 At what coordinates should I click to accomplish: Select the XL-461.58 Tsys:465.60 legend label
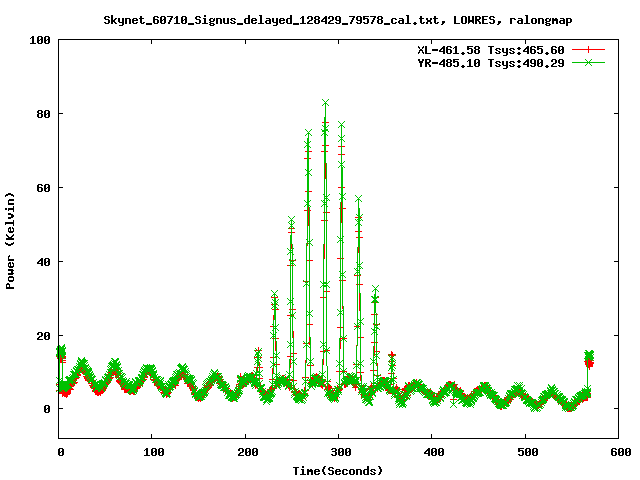tap(491, 50)
